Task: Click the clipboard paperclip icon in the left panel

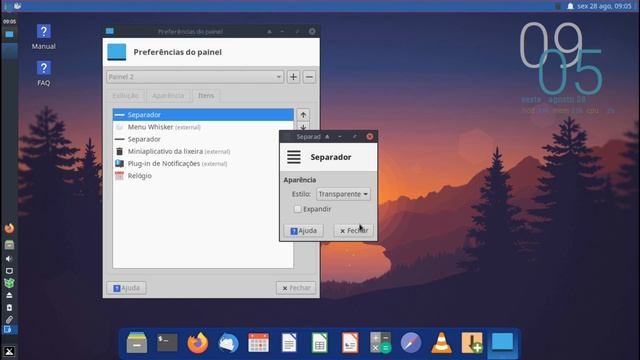Action: click(9, 320)
